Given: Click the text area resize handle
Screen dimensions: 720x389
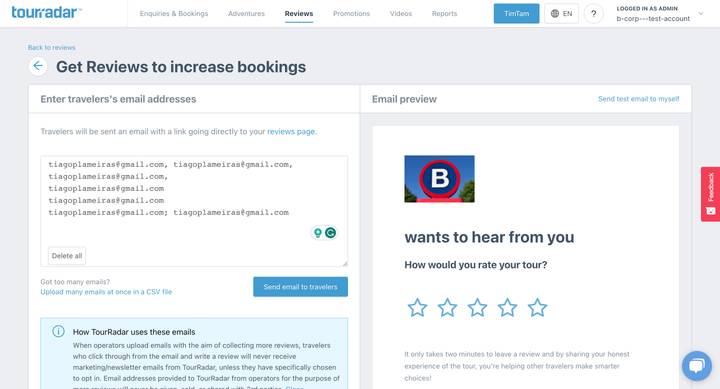Looking at the screenshot, I should point(345,263).
